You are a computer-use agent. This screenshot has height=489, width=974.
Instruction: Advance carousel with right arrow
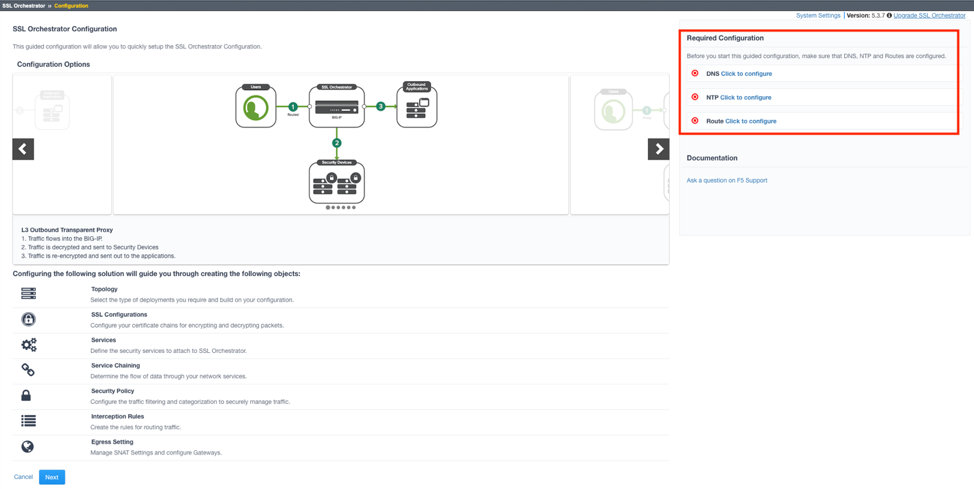point(658,149)
